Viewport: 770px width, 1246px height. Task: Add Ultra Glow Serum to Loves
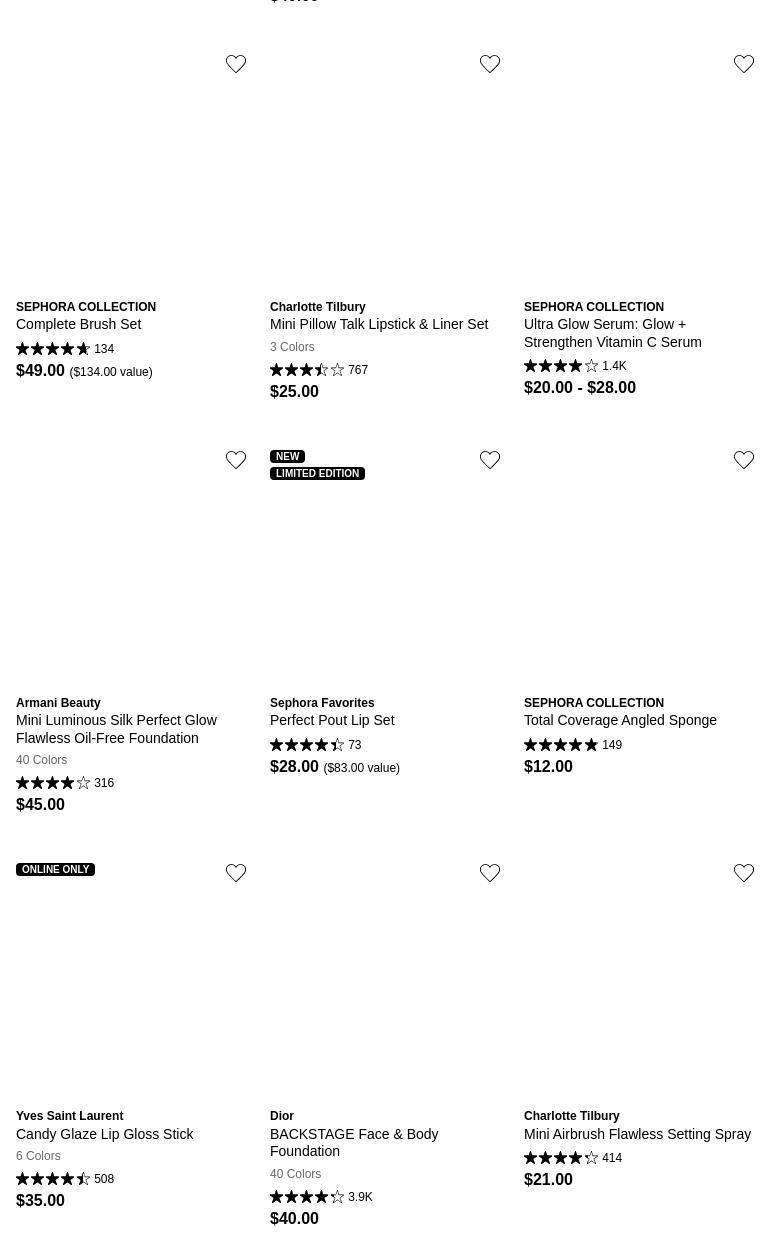point(744,64)
